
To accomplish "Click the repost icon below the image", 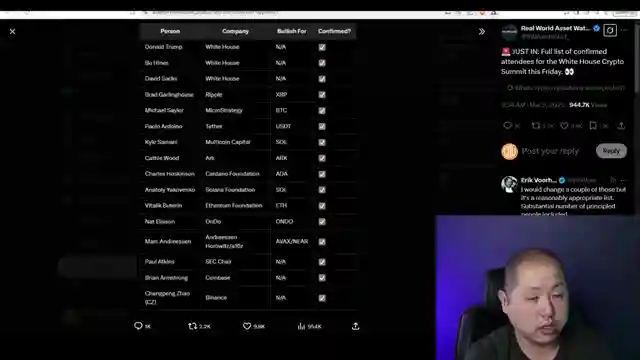I will (x=192, y=326).
